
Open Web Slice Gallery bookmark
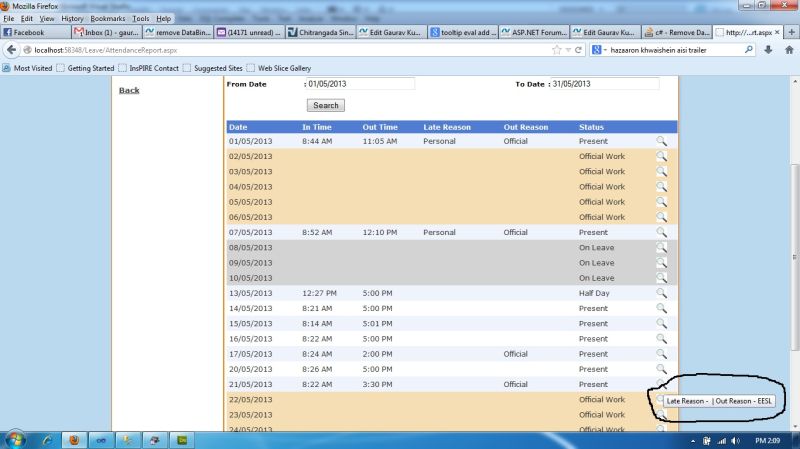click(279, 68)
